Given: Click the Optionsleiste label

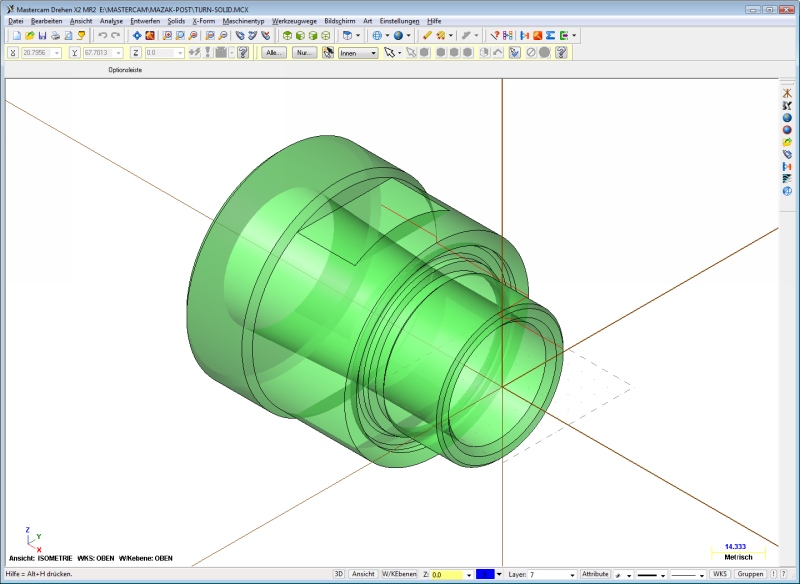Looking at the screenshot, I should point(125,70).
